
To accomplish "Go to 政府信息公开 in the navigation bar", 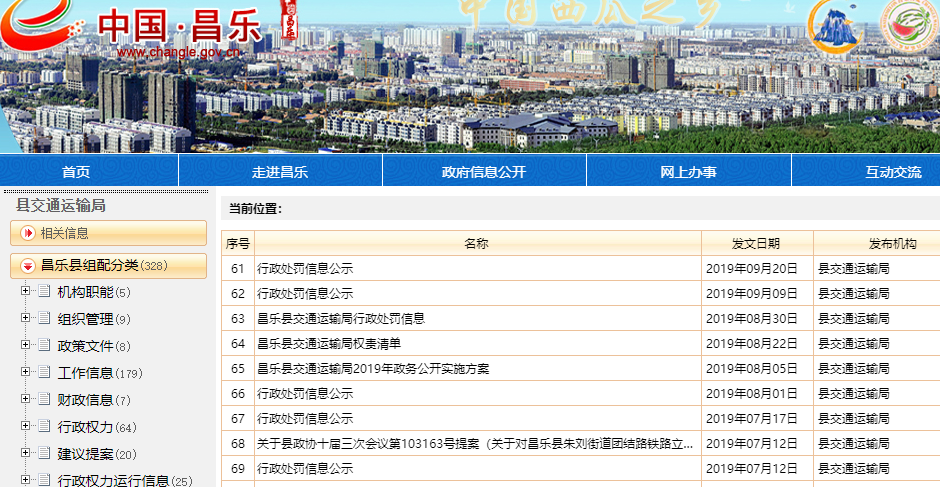I will 483,171.
